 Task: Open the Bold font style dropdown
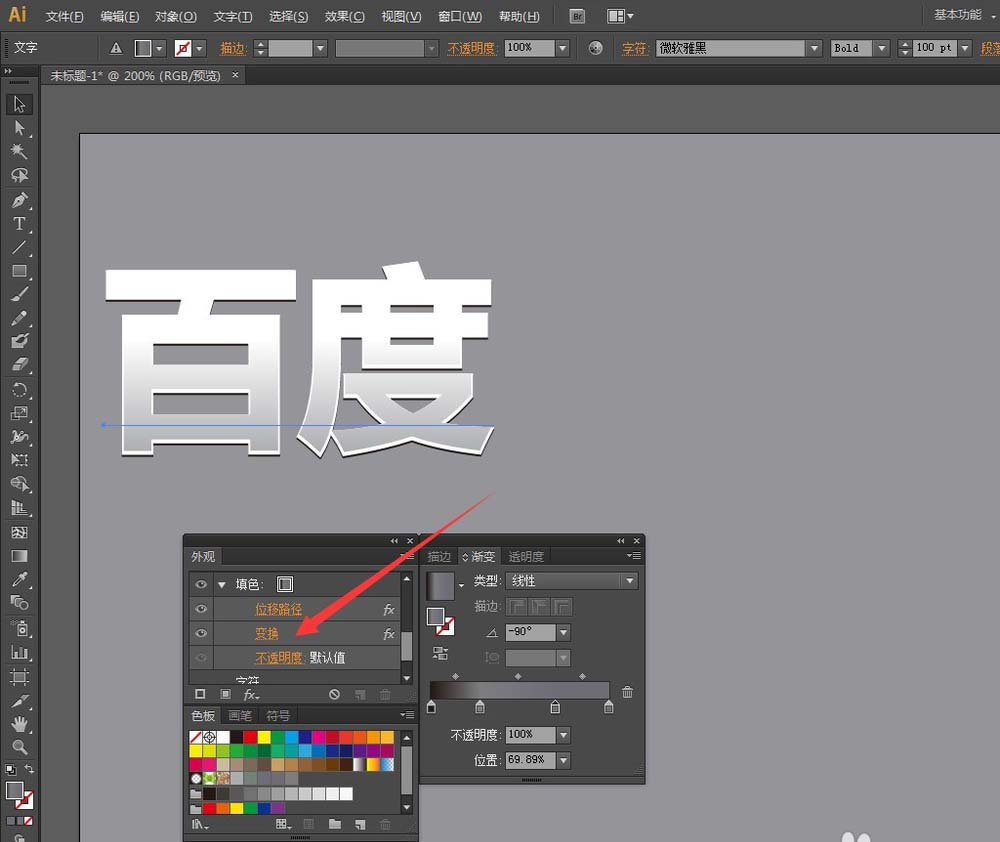(881, 48)
